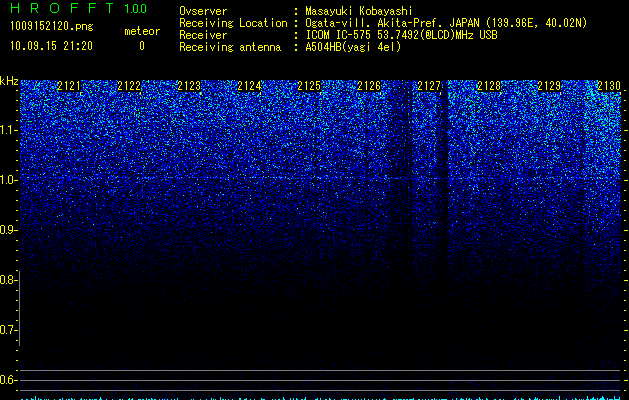Click the 2122 time marker
This screenshot has height=400, width=629.
coord(129,86)
